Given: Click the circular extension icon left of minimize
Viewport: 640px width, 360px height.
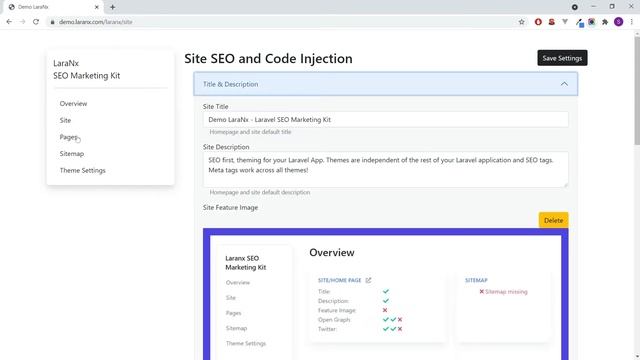Looking at the screenshot, I should (x=575, y=7).
